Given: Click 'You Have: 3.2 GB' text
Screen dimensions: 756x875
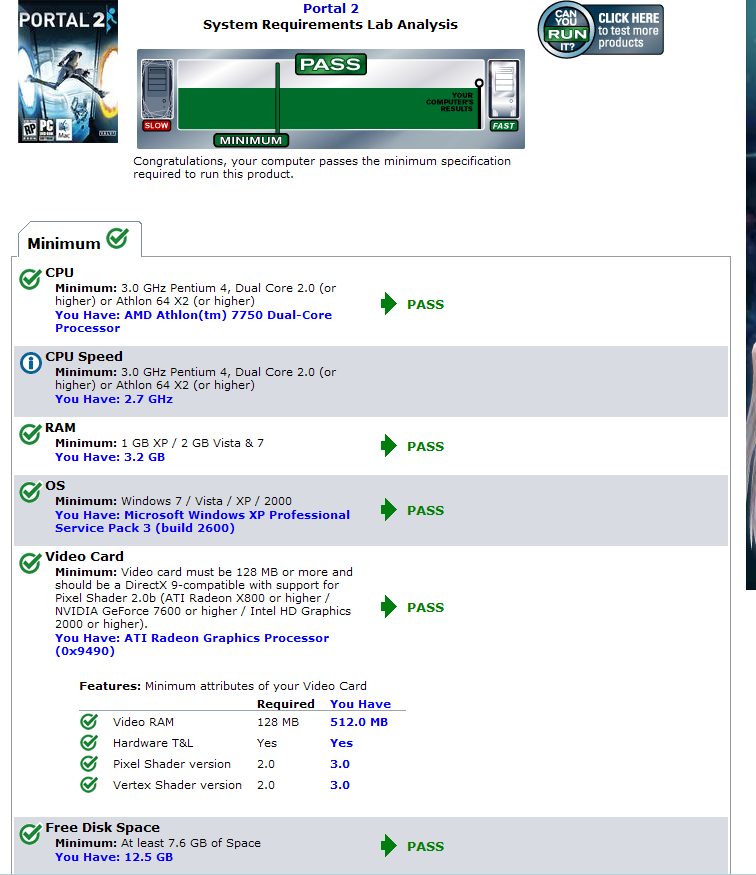Looking at the screenshot, I should pos(110,457).
